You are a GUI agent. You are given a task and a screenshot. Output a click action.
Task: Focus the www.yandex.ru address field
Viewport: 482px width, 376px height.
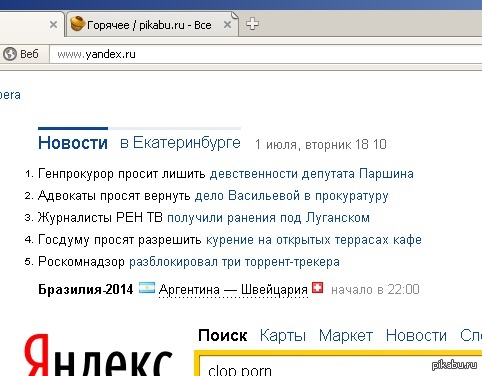pyautogui.click(x=265, y=54)
